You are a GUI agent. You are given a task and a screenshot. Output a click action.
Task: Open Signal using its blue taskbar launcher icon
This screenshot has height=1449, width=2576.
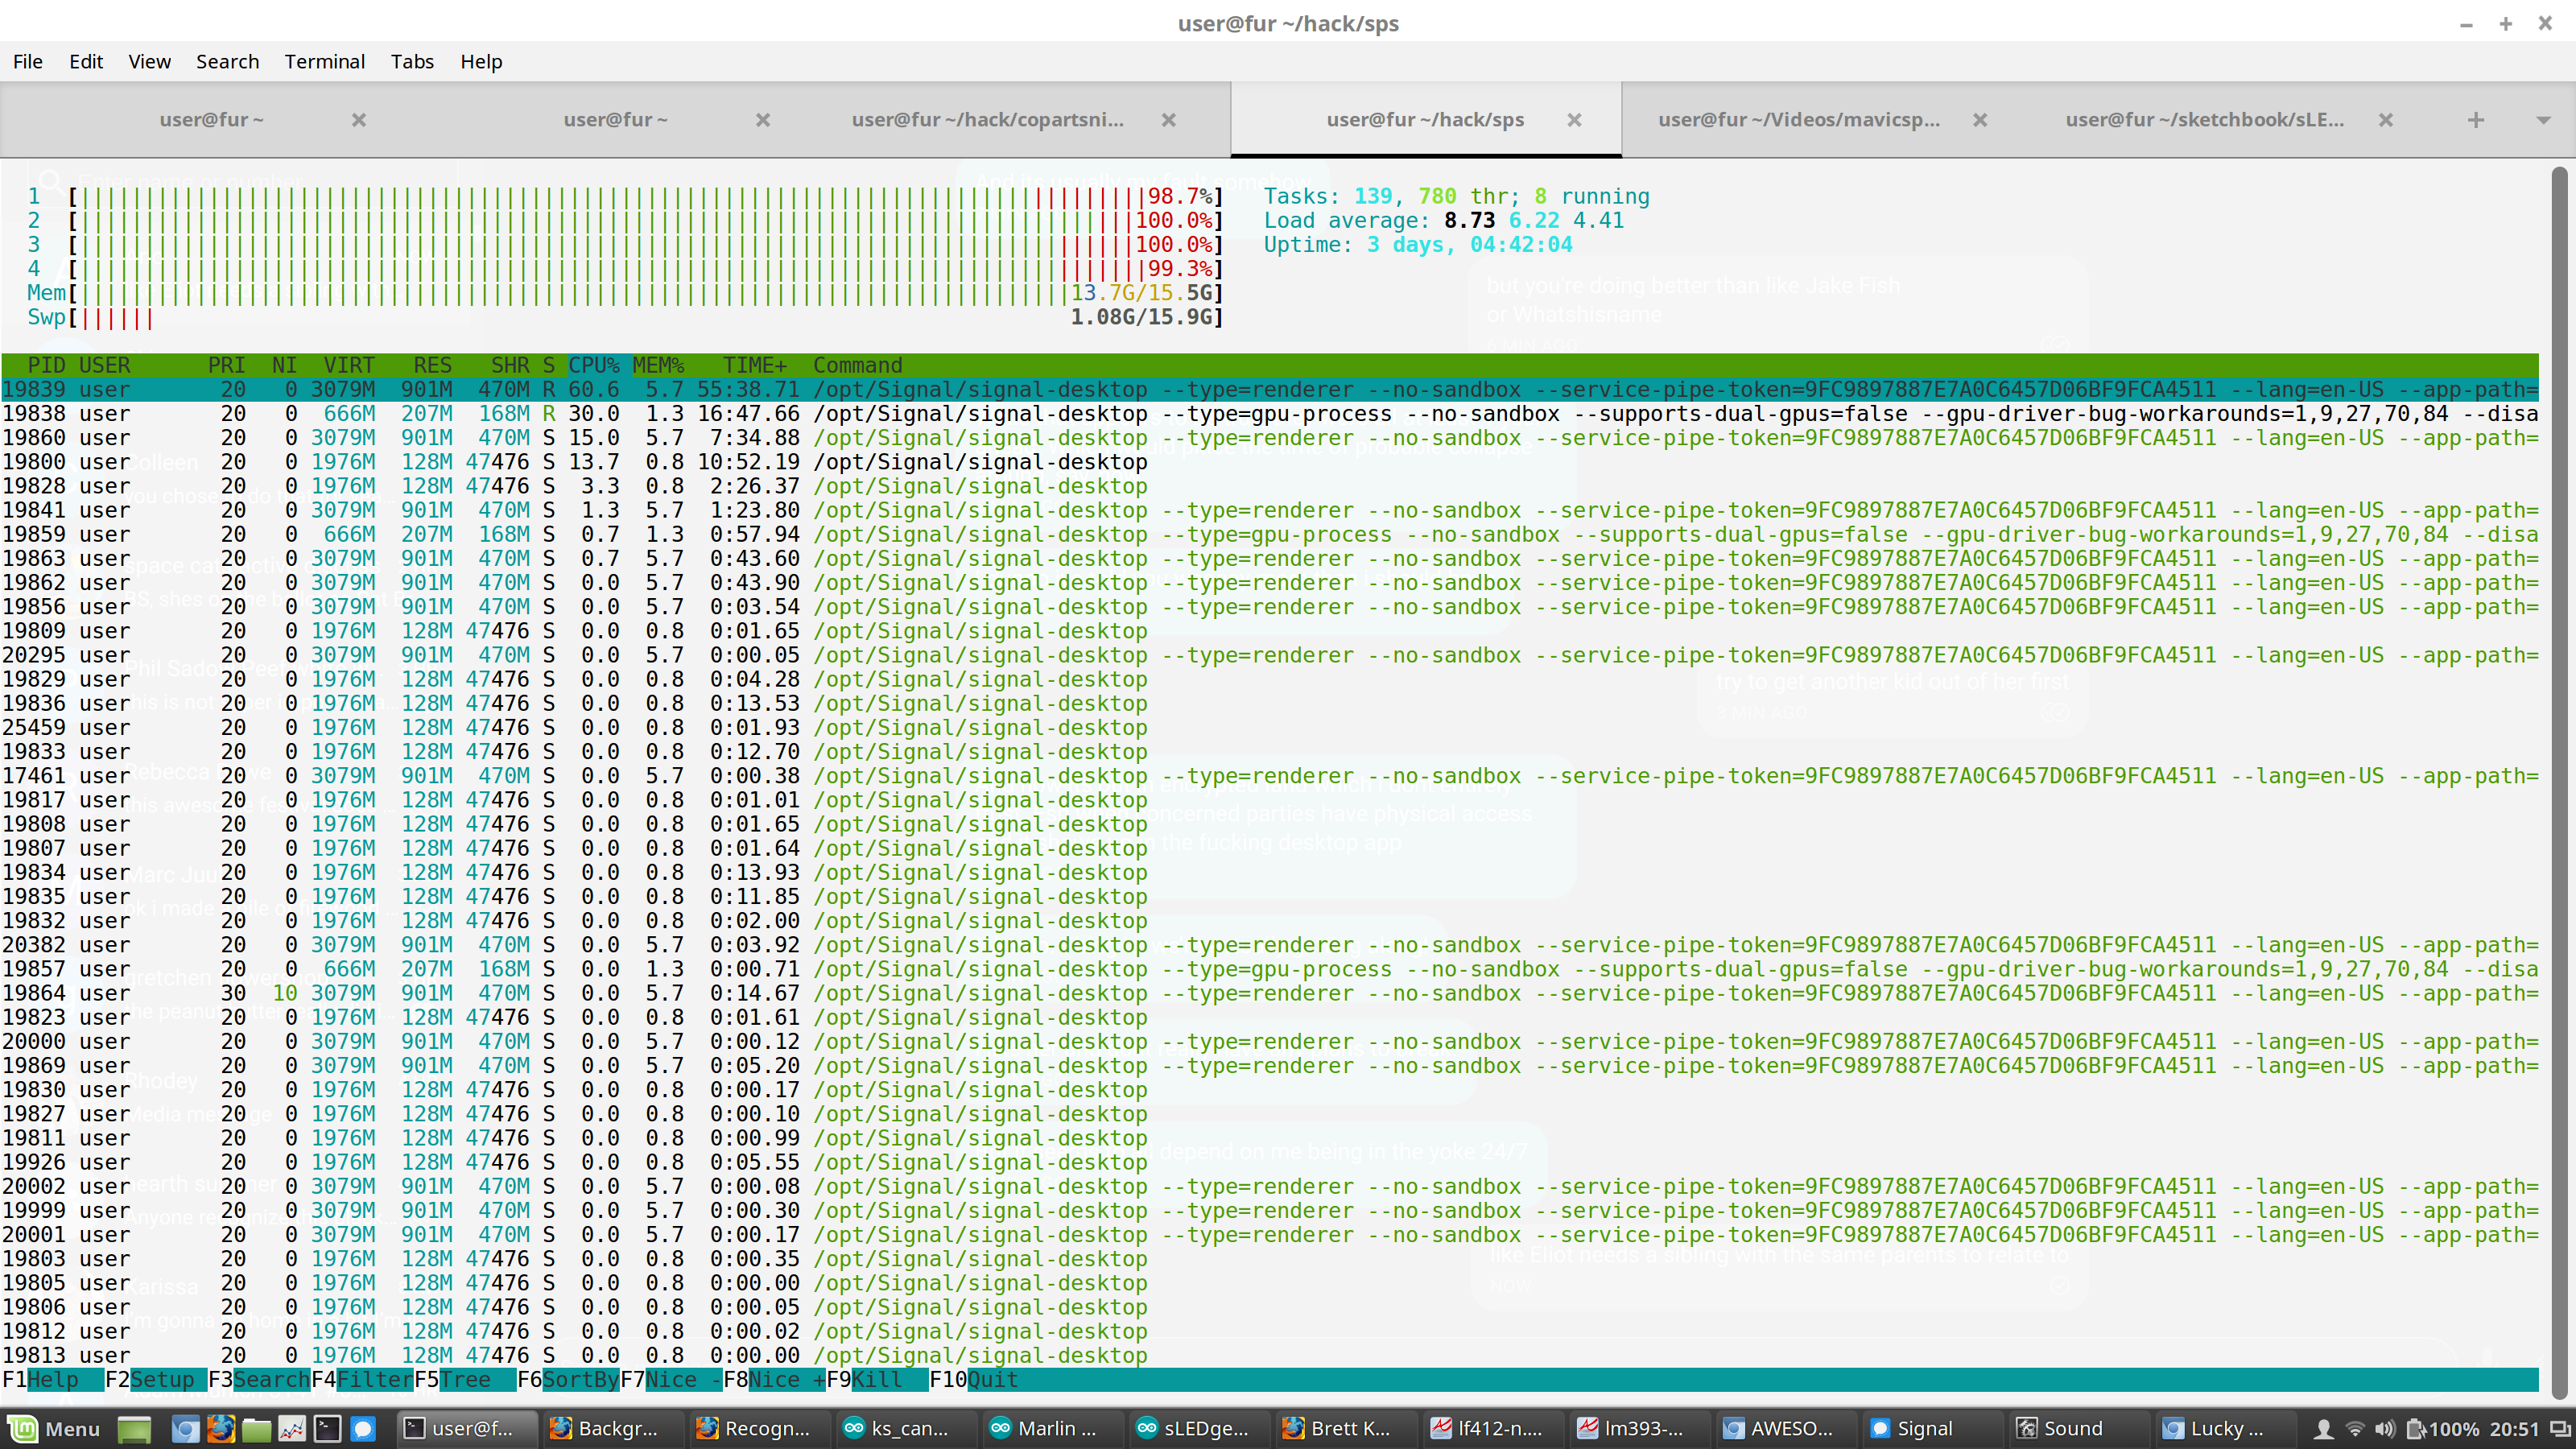(x=364, y=1428)
